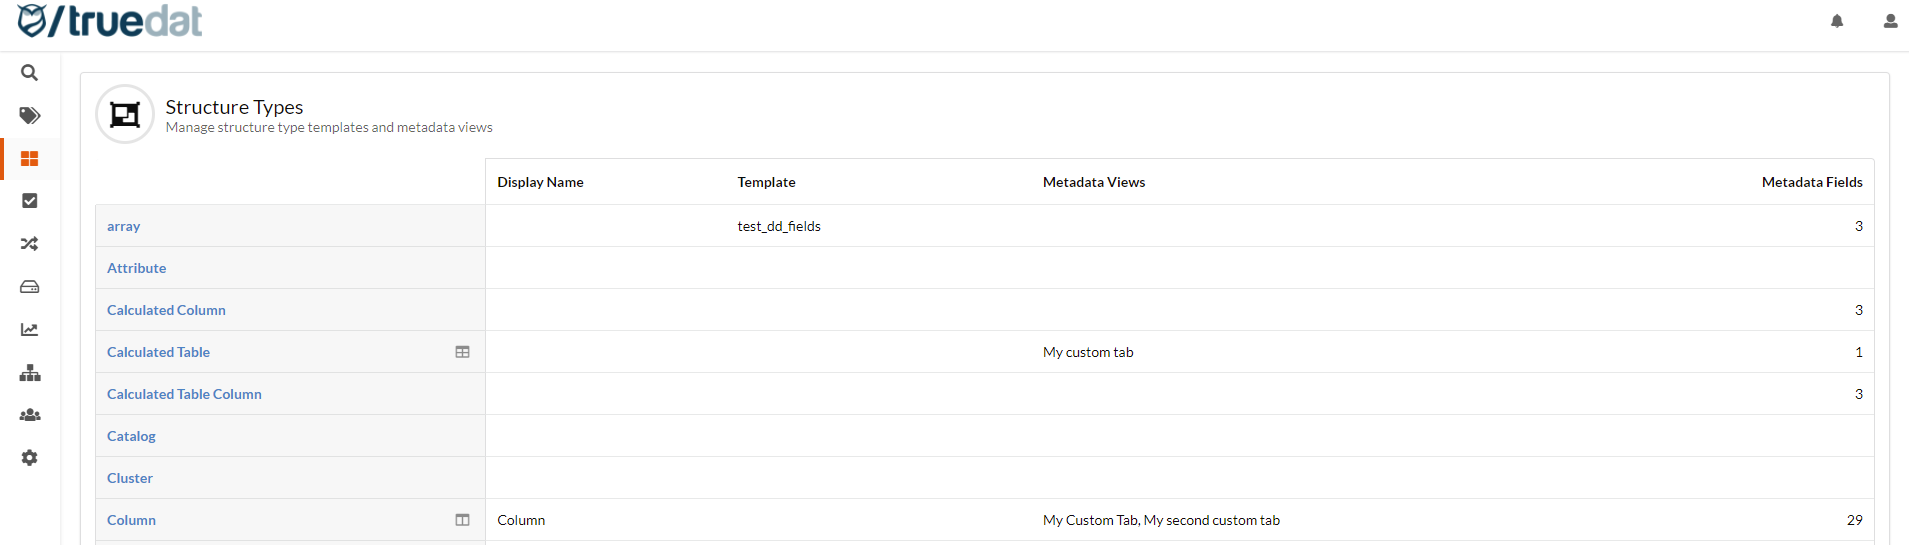The height and width of the screenshot is (545, 1909).
Task: Select the orange grid catalog icon
Action: click(30, 159)
